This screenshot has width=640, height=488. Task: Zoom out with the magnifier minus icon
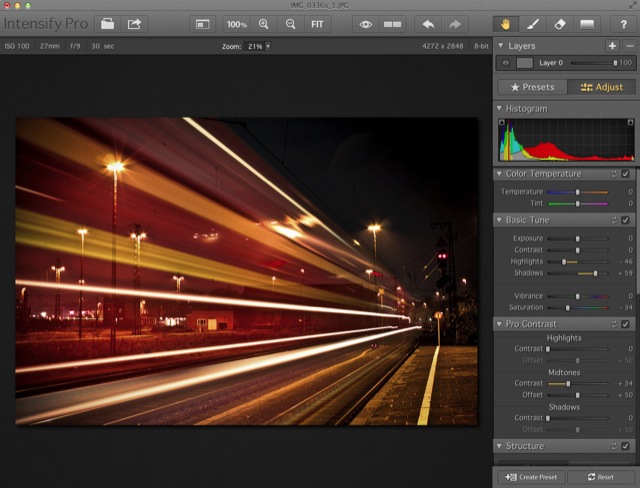pos(290,23)
